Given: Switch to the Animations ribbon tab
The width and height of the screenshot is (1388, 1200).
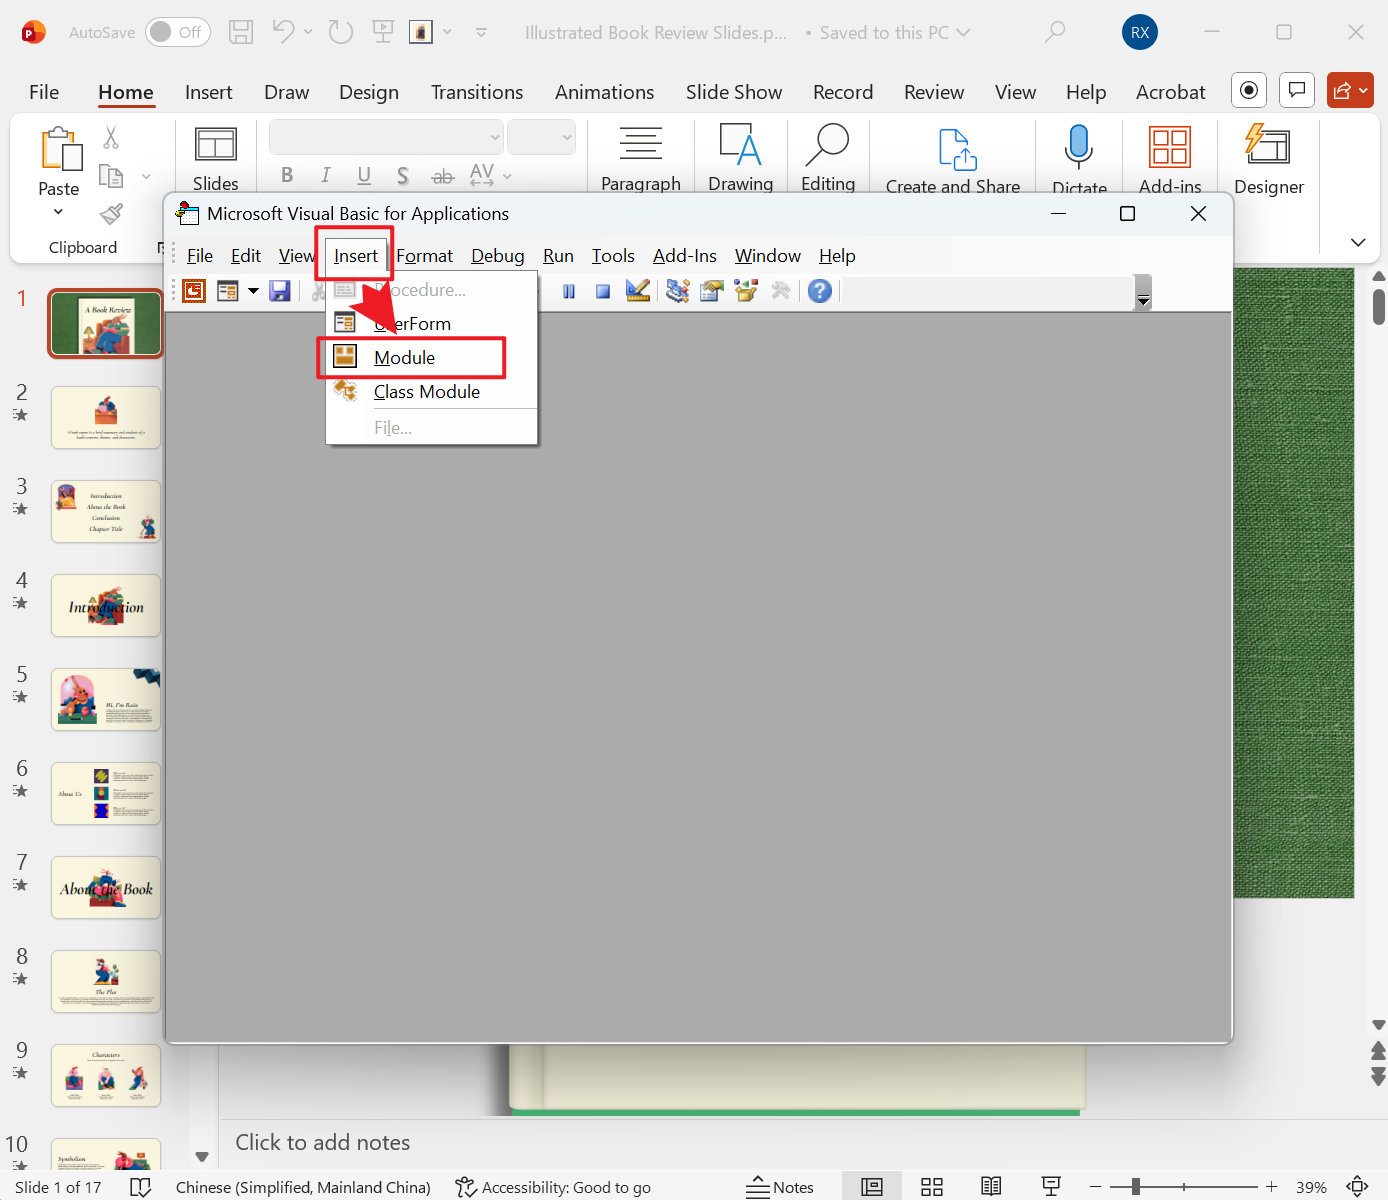Looking at the screenshot, I should pos(604,92).
